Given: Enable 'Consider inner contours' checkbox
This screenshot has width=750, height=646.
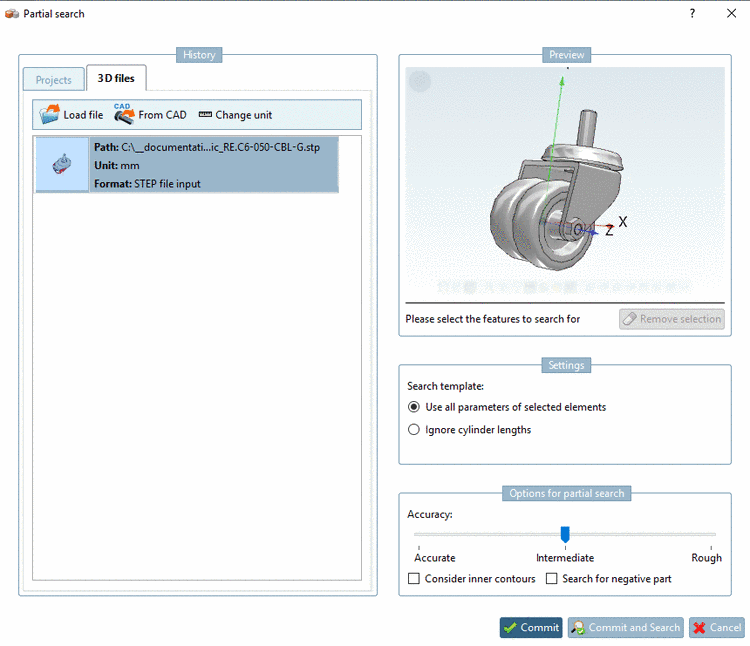Looking at the screenshot, I should click(x=415, y=579).
